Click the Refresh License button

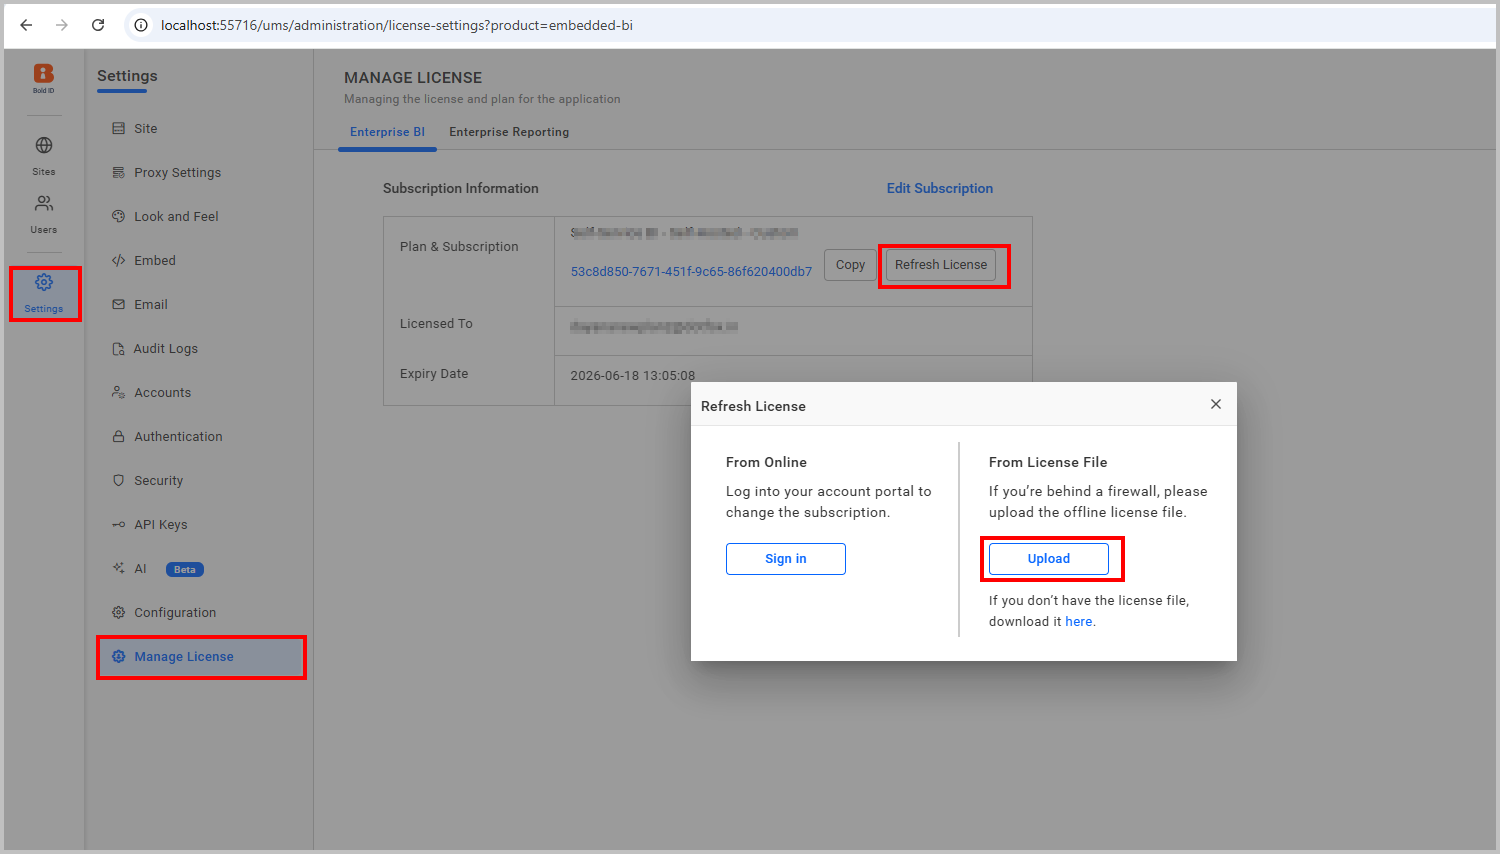(x=940, y=264)
